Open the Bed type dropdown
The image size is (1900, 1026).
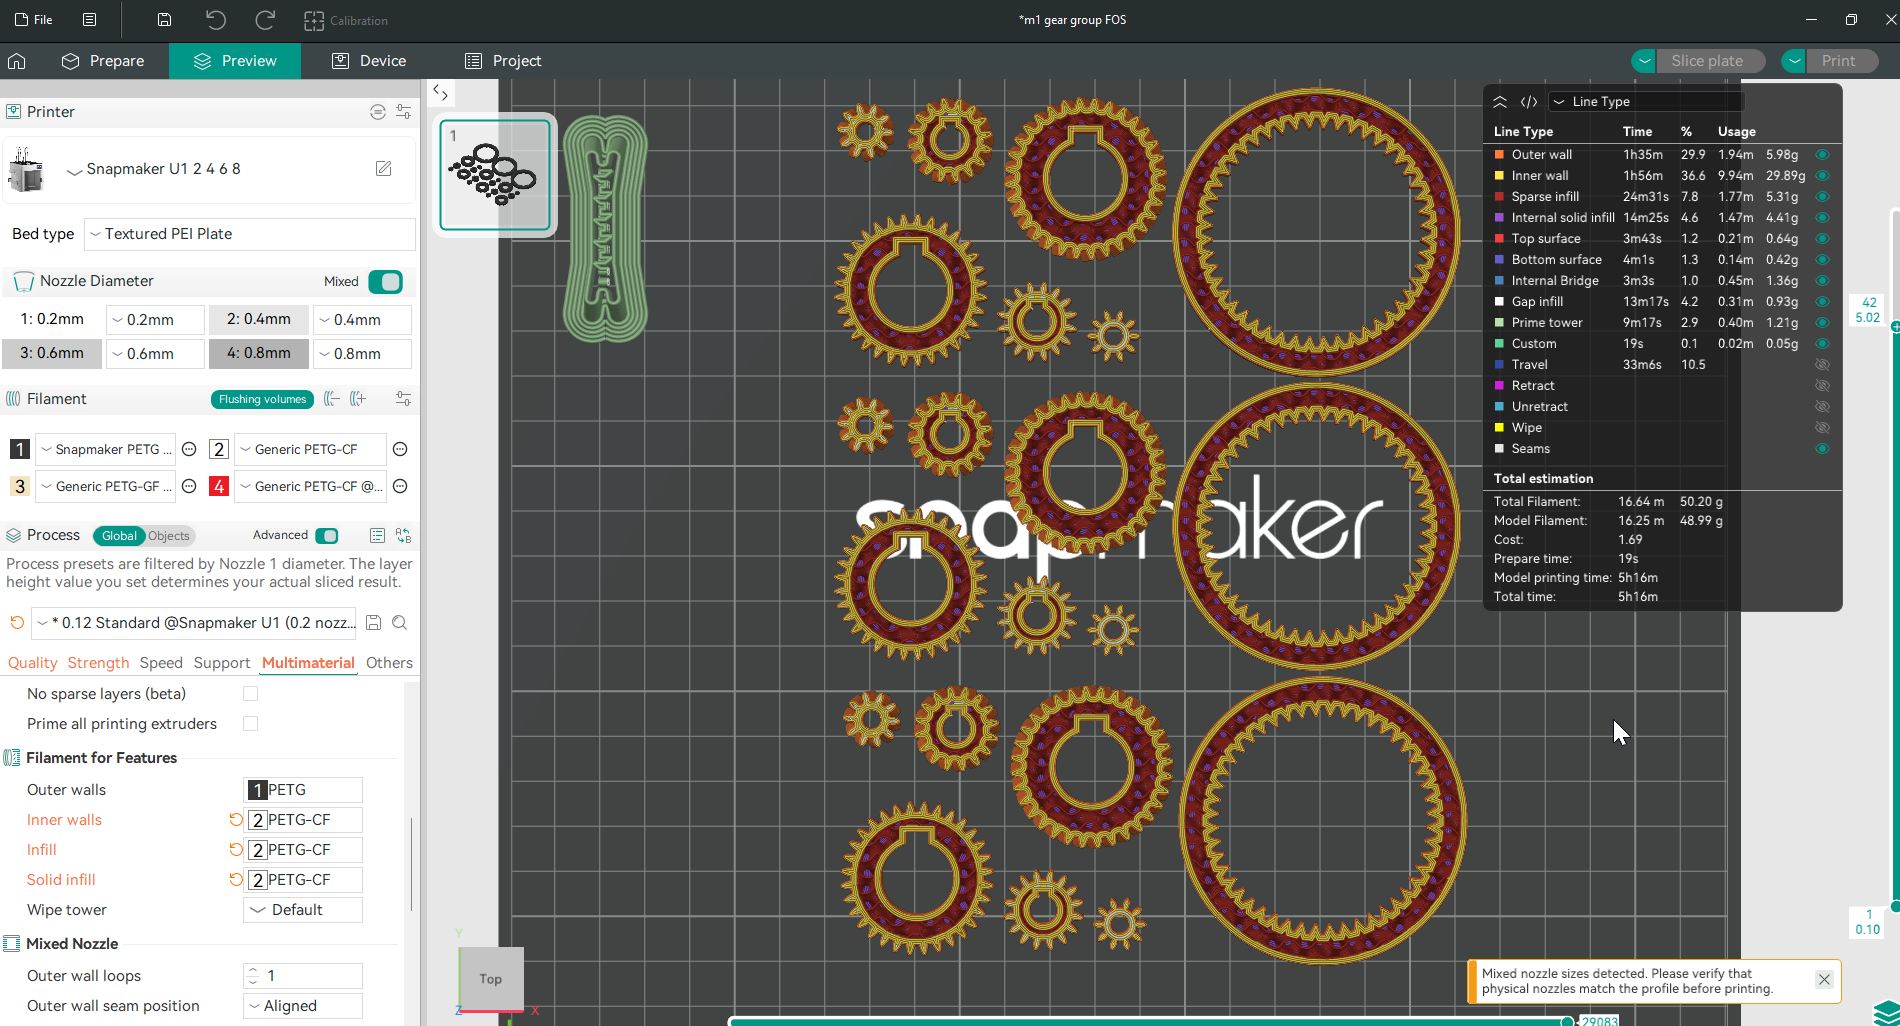pos(250,234)
